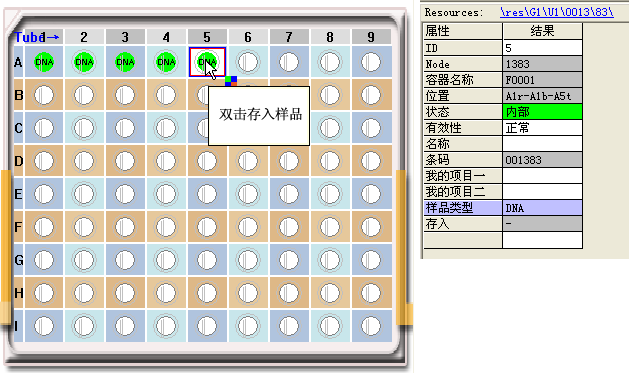
Task: Click the 条码 value 001383
Action: coord(542,160)
